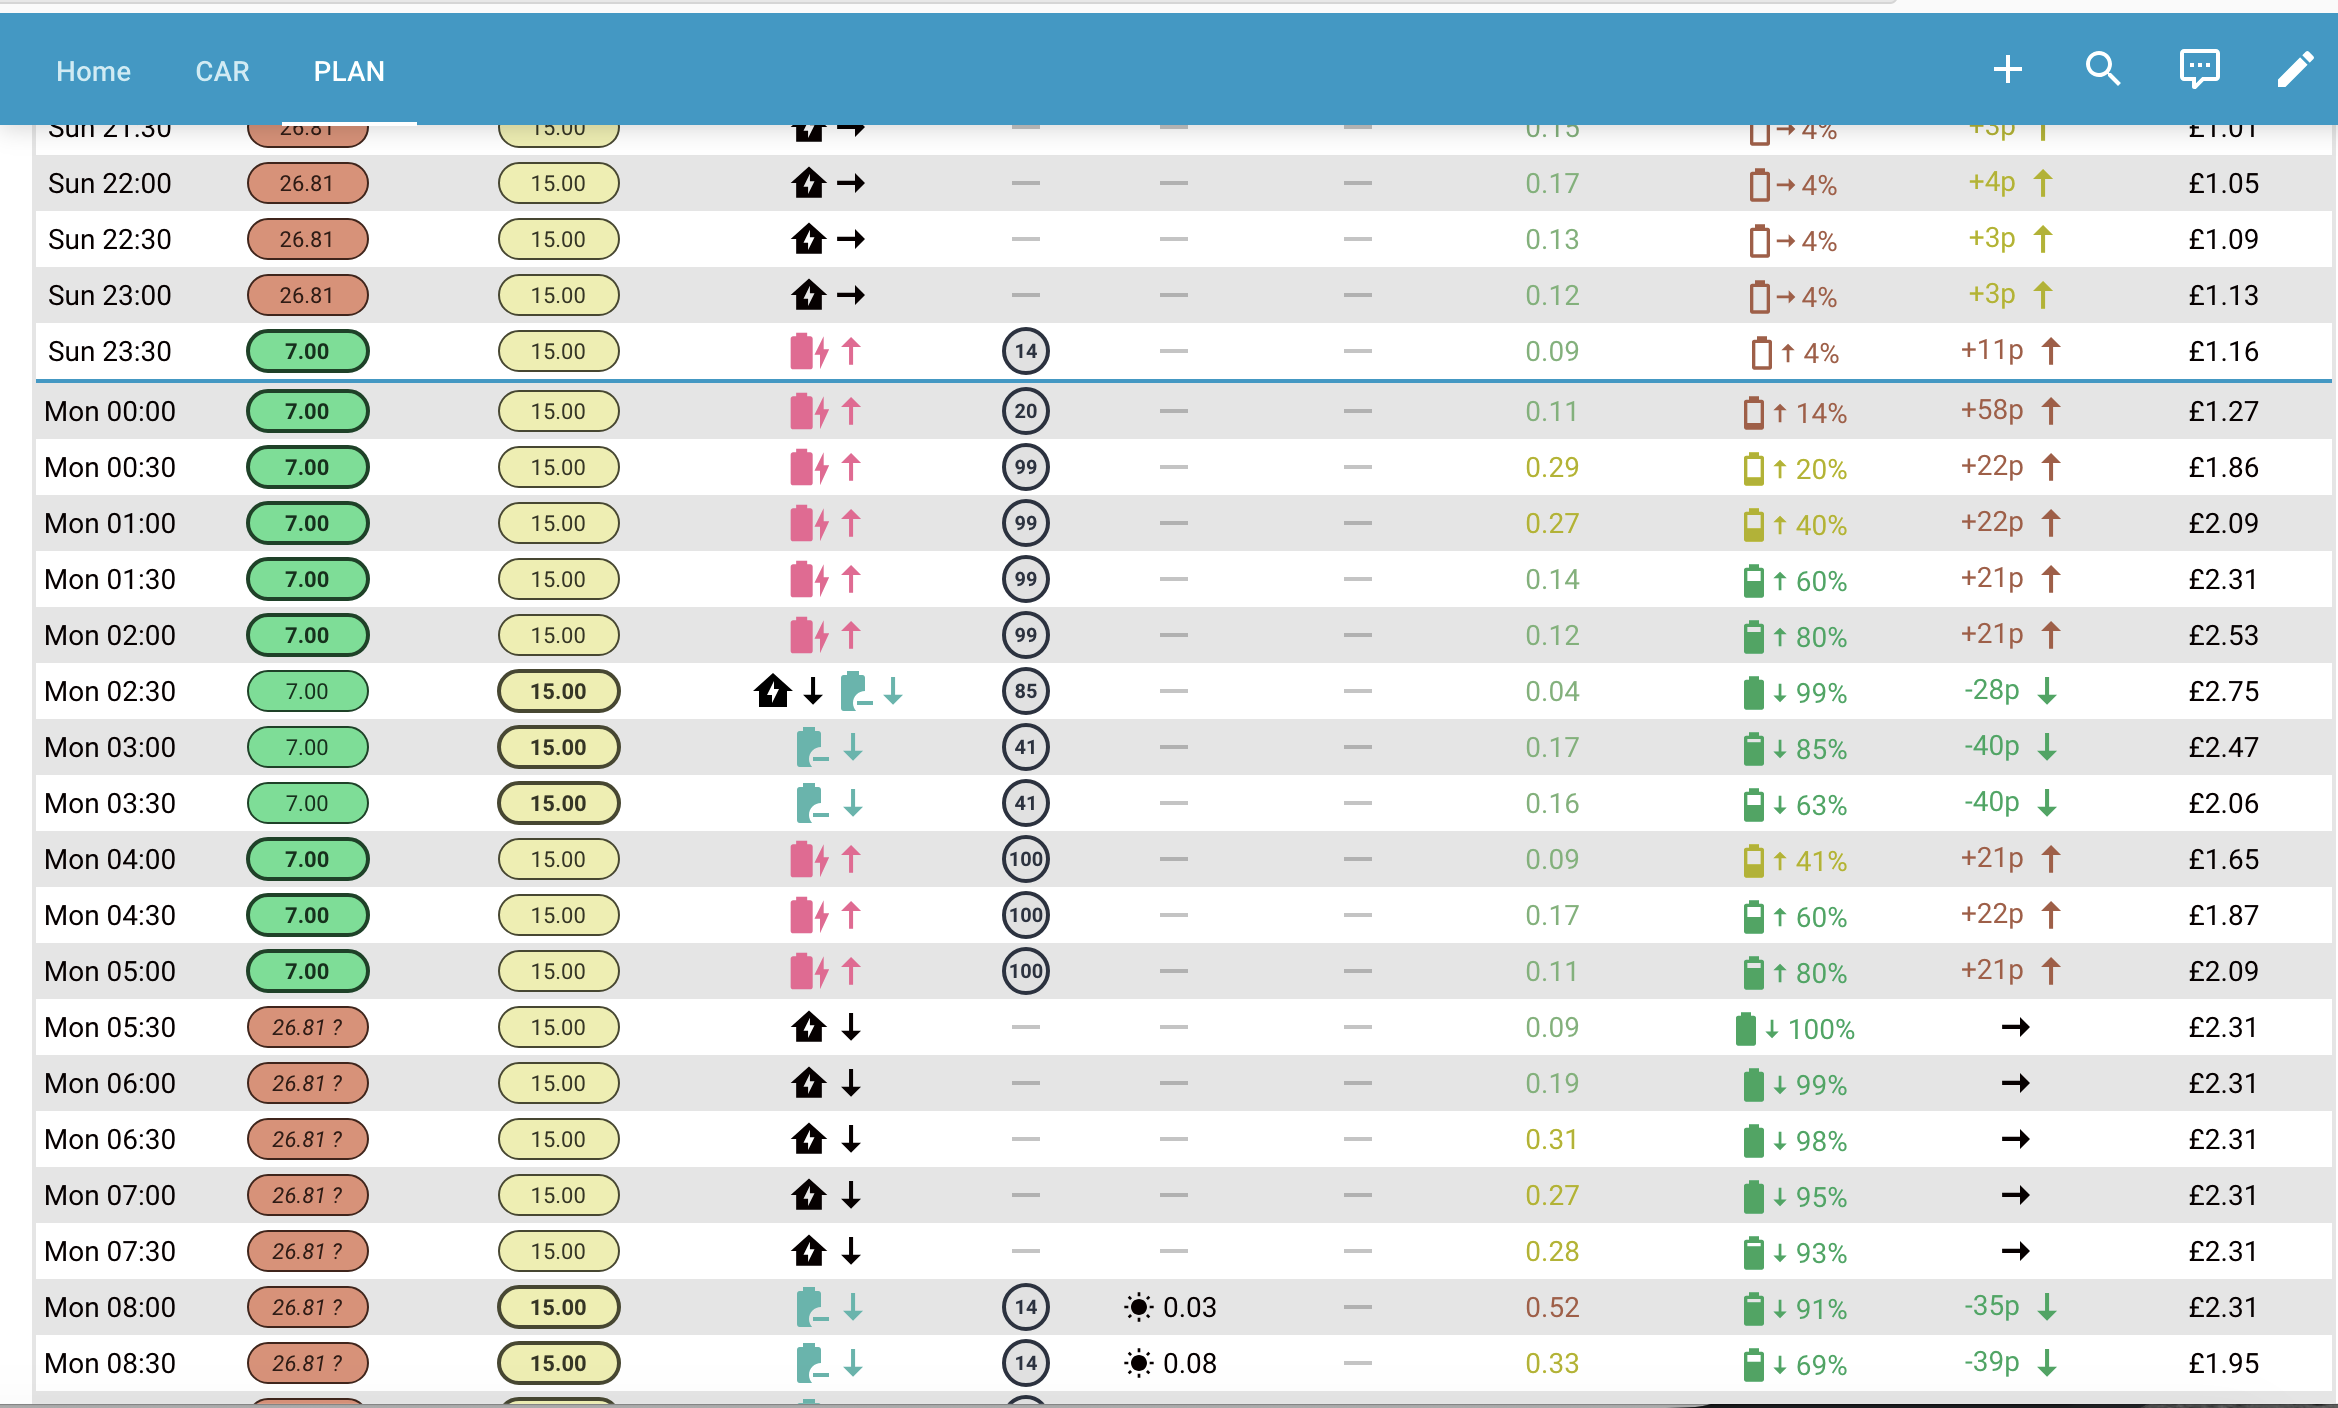Switch to the Home tab

click(x=93, y=71)
